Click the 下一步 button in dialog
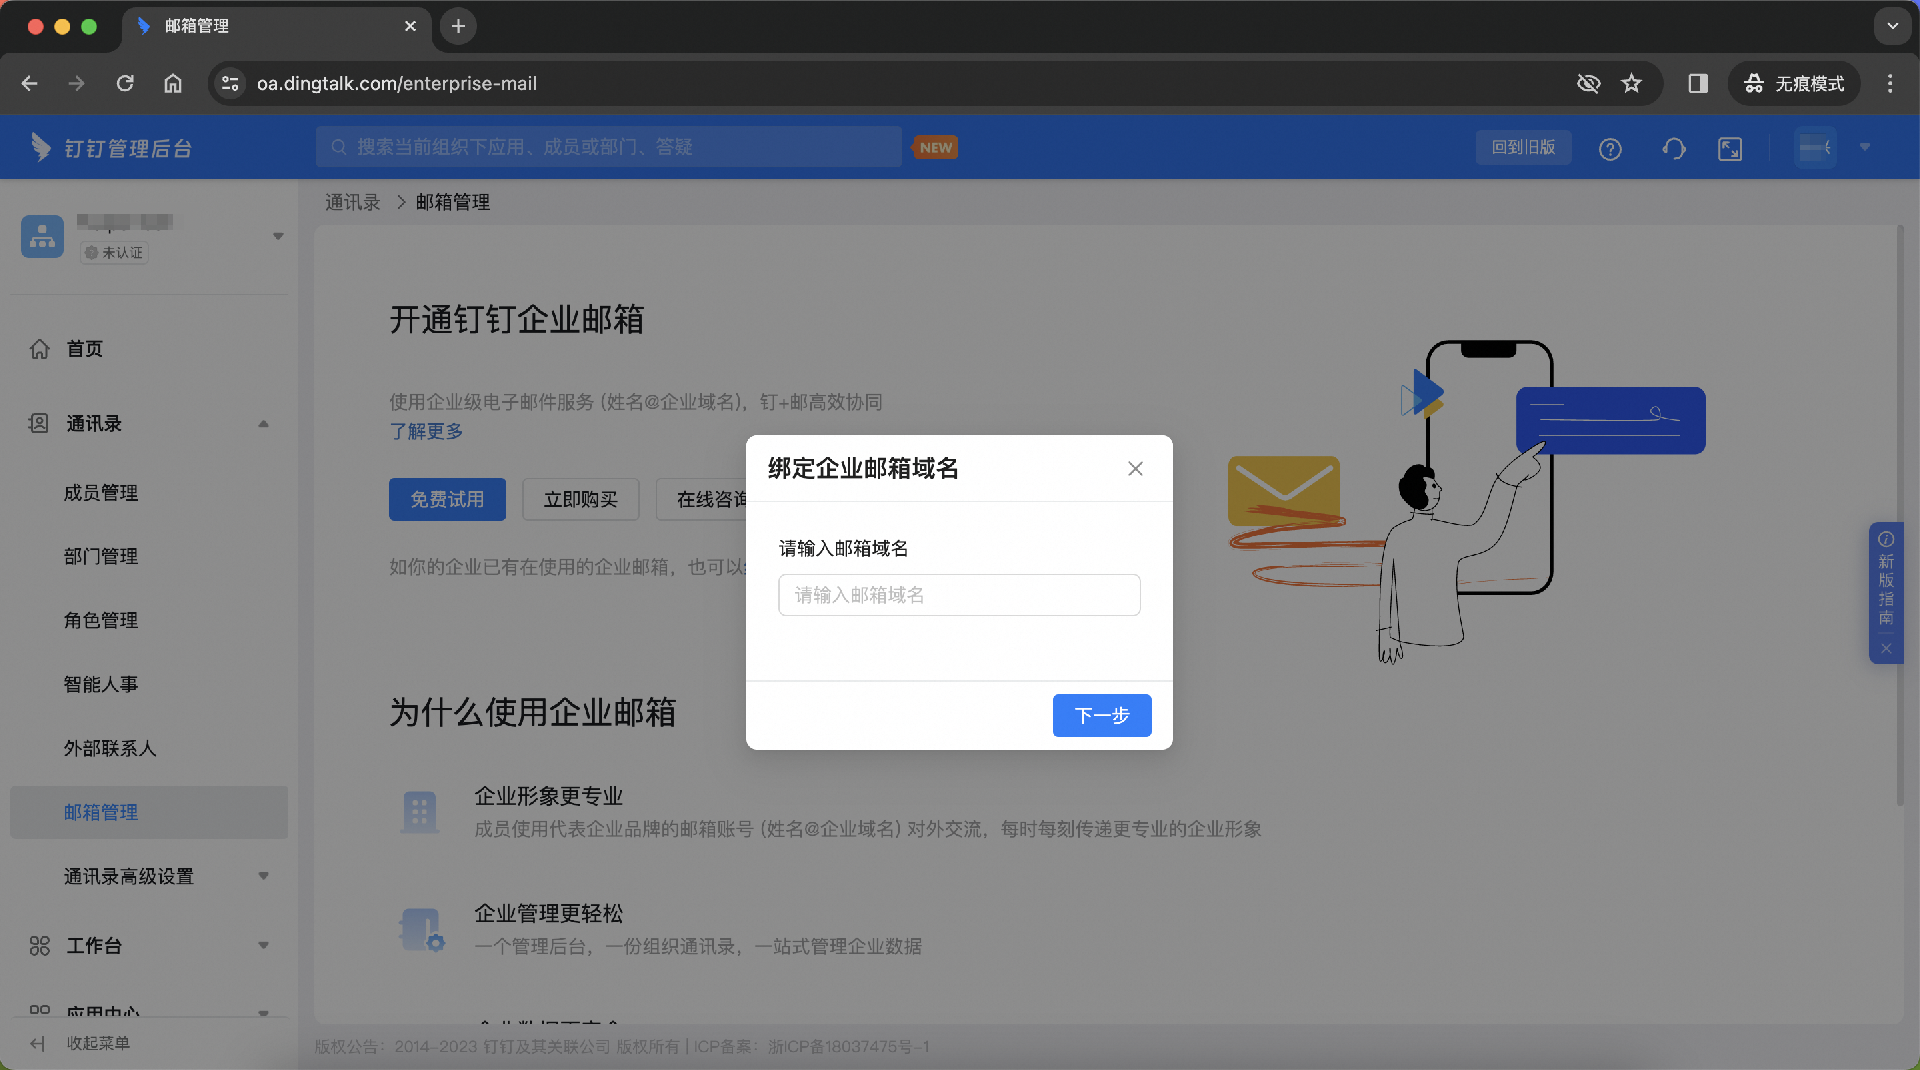This screenshot has height=1070, width=1920. click(1102, 715)
